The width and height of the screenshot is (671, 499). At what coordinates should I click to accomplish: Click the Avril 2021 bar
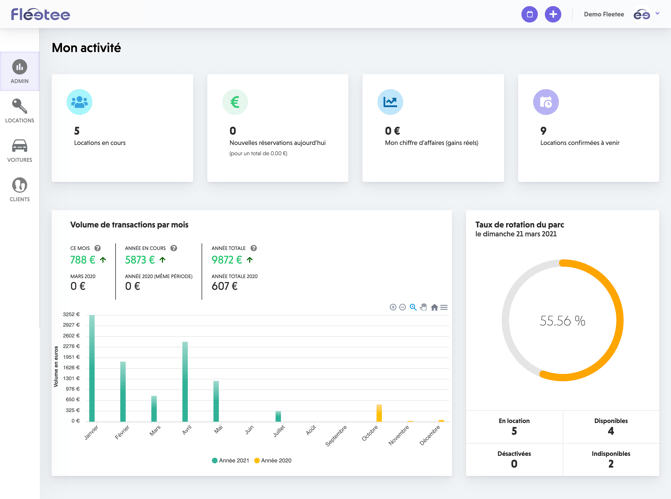pos(185,382)
